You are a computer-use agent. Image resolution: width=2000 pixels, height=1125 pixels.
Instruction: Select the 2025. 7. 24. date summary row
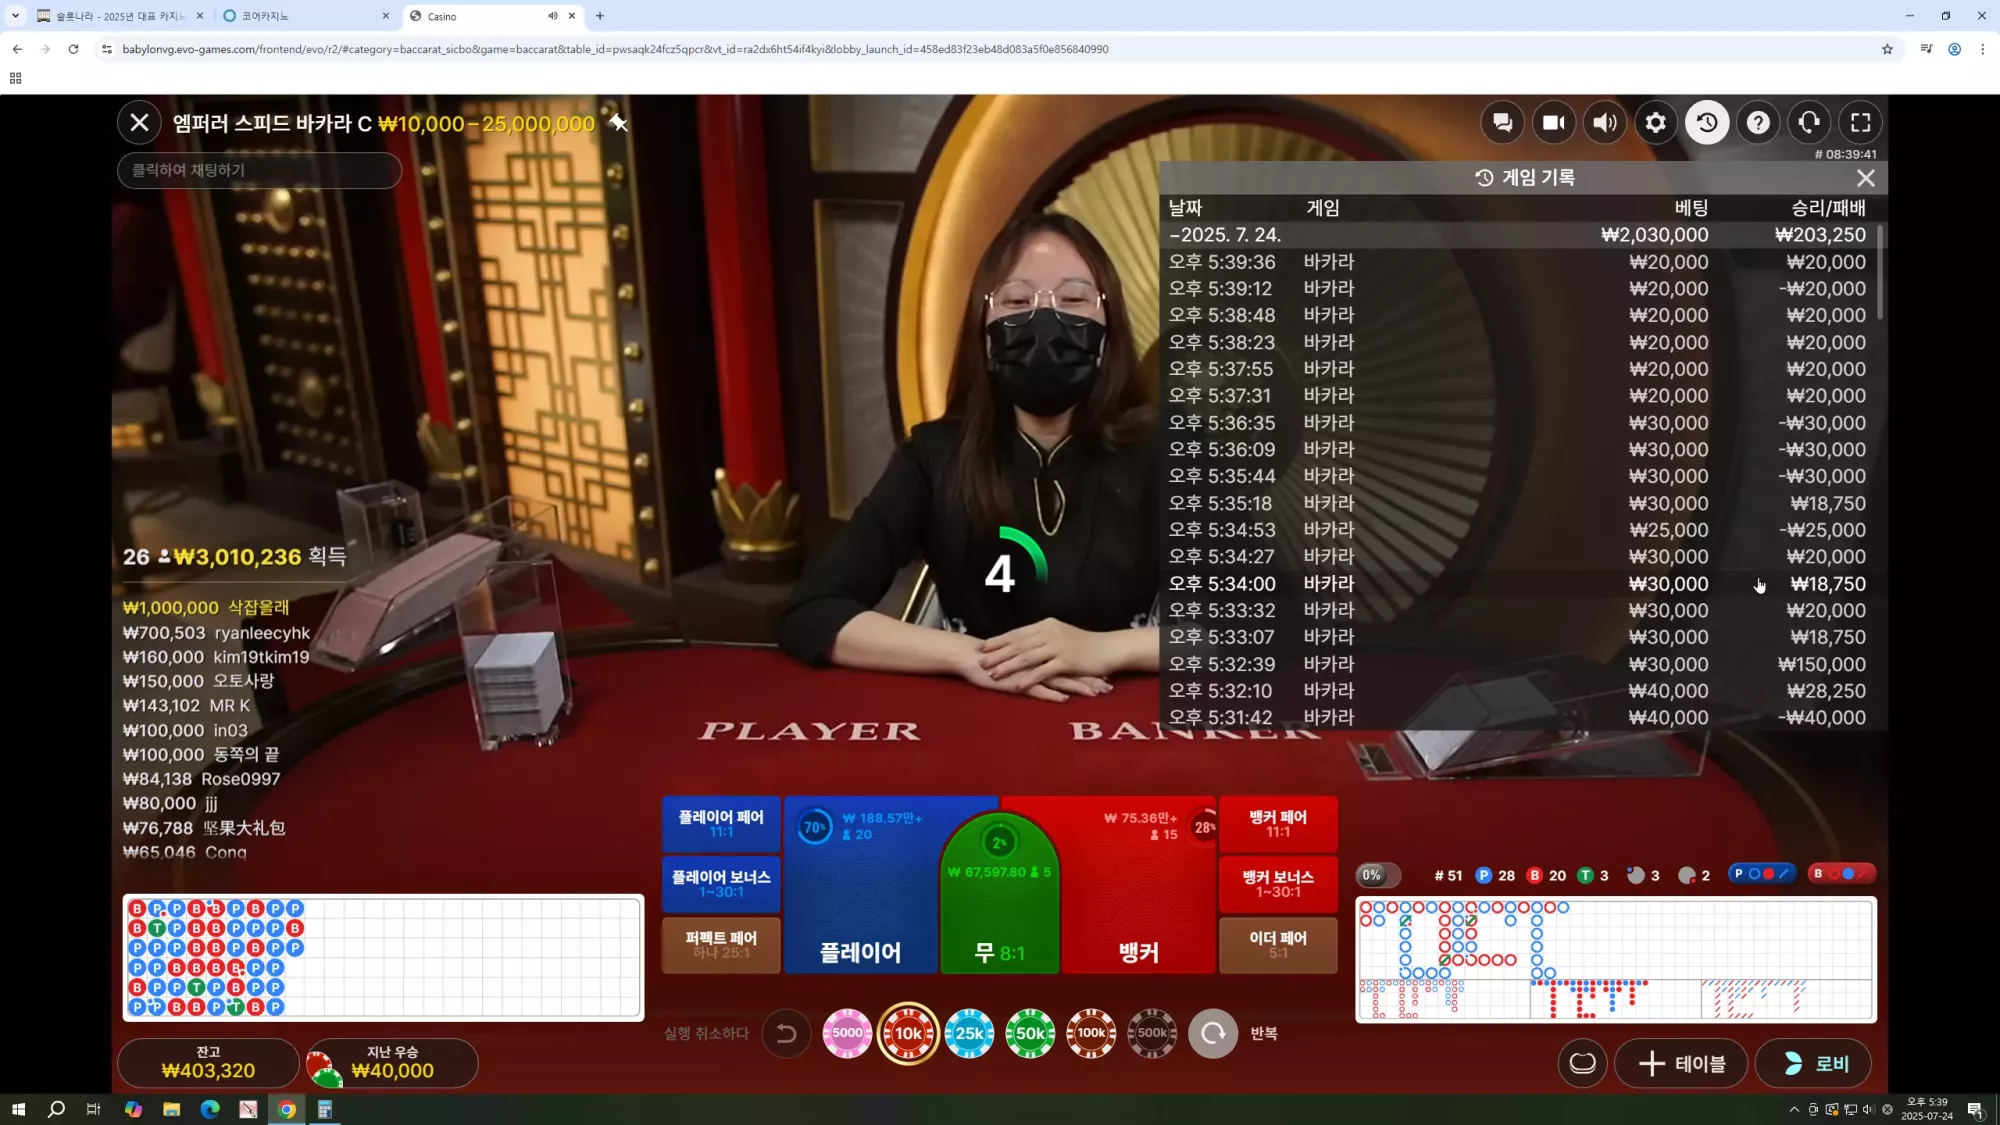[1517, 235]
